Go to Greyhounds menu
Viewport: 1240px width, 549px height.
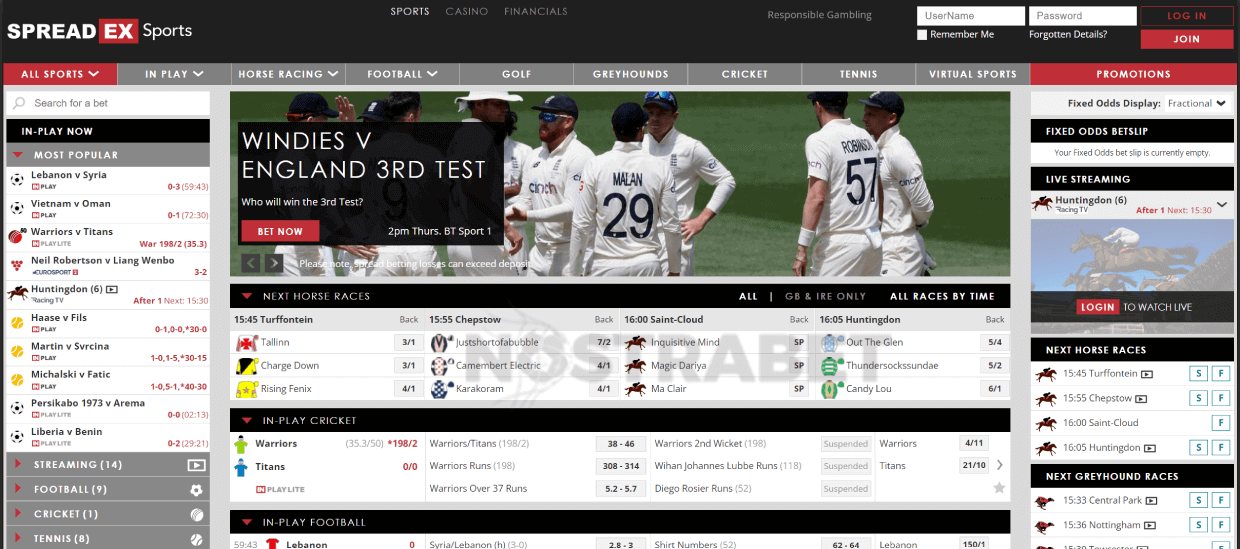click(x=630, y=74)
